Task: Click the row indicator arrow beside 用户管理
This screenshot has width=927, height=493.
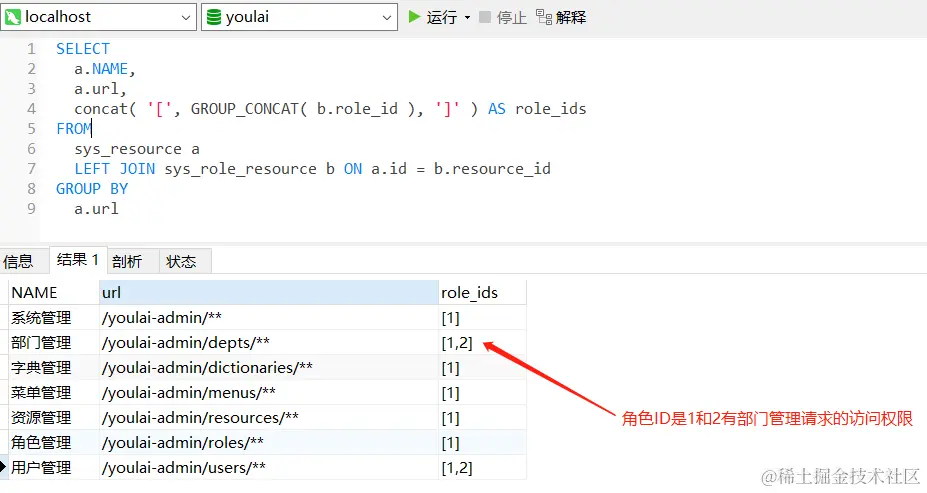Action: (x=3, y=468)
